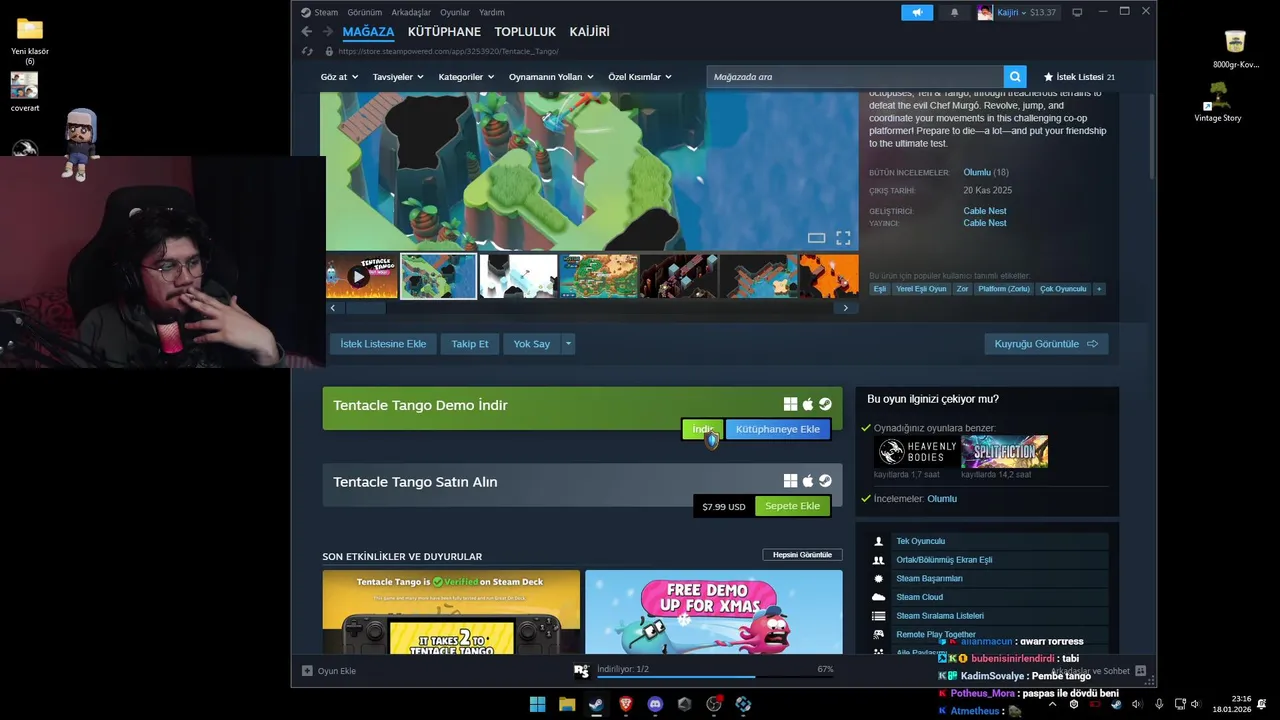Click the green İndir demo button
The height and width of the screenshot is (720, 1280).
(702, 429)
